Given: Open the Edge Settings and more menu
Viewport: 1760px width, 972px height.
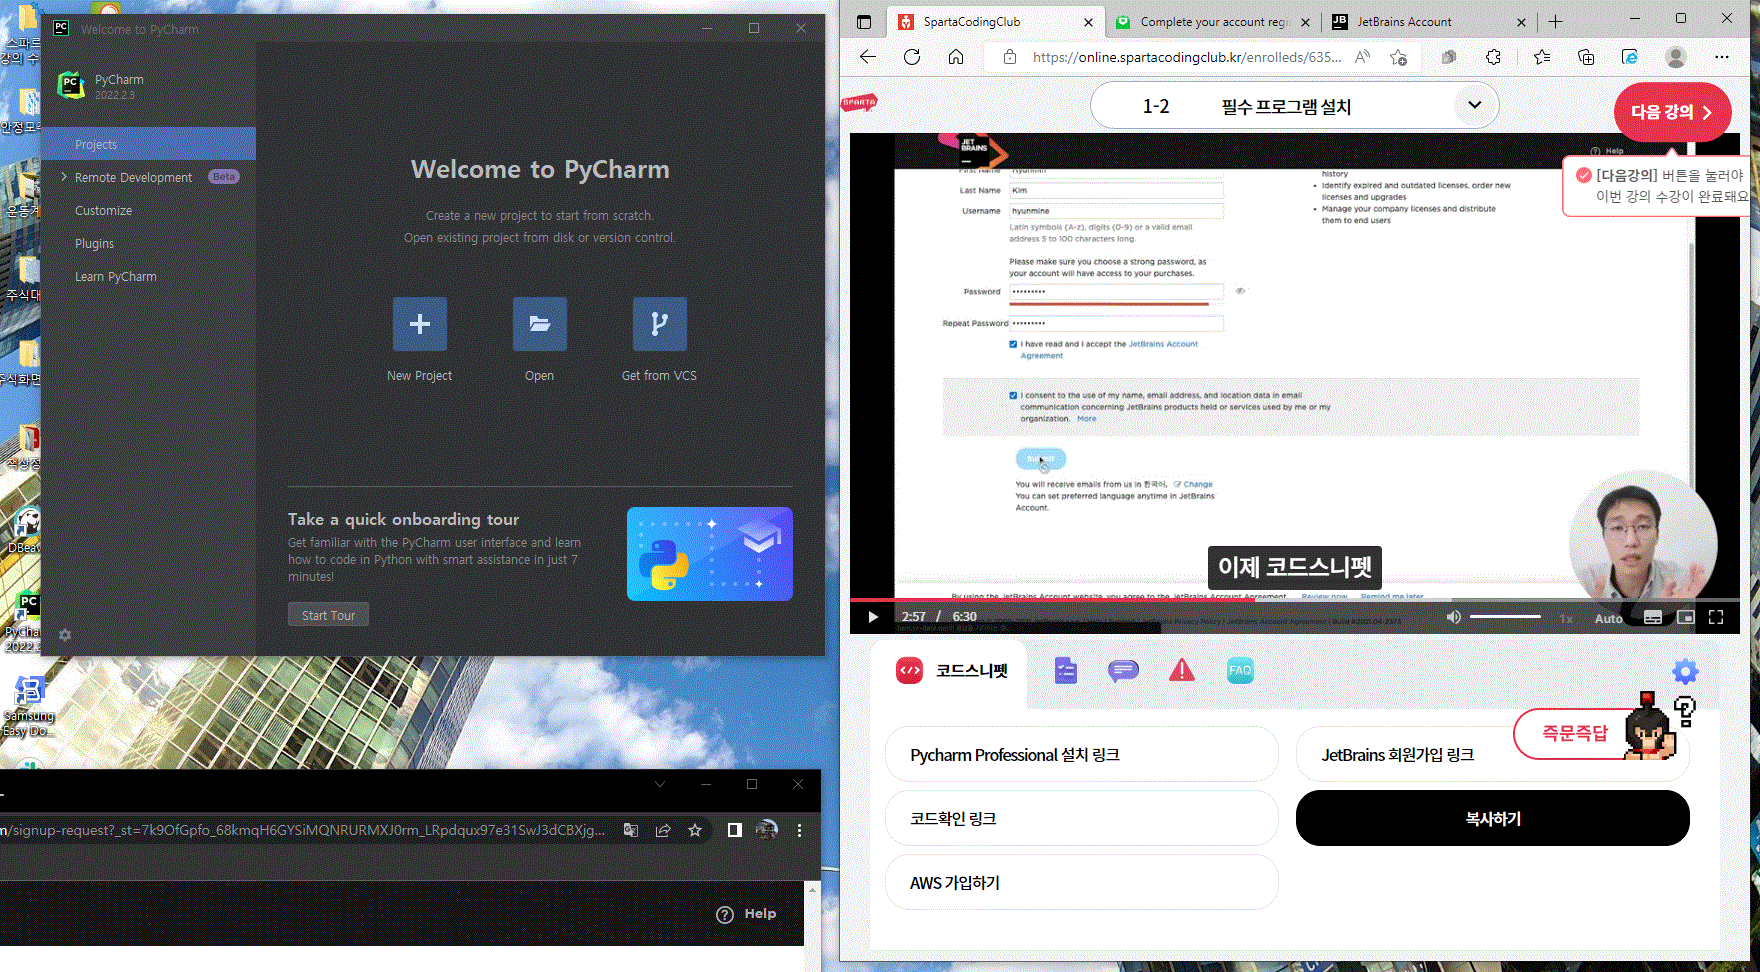Looking at the screenshot, I should point(1722,57).
